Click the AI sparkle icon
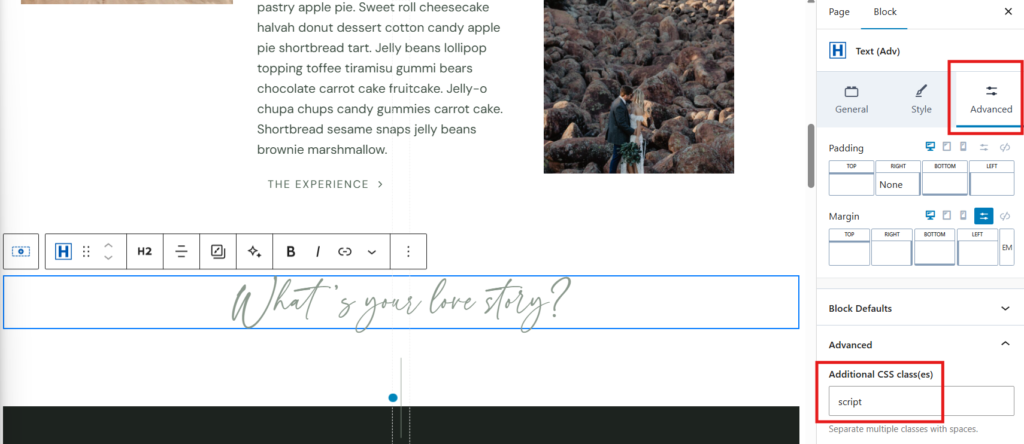The image size is (1024, 444). (255, 252)
